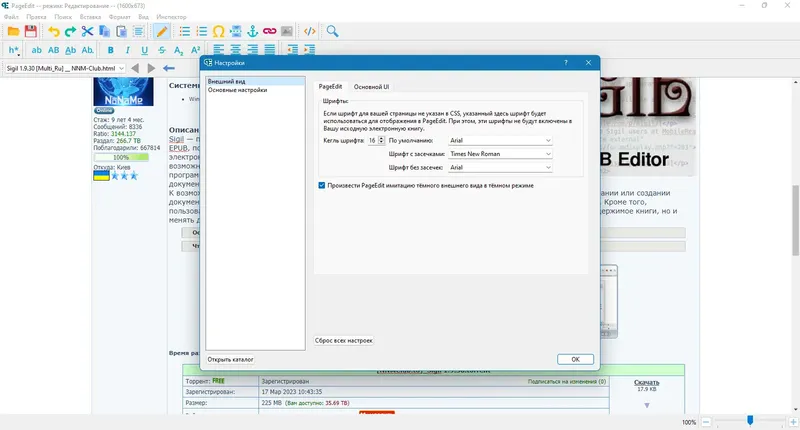Insert an image file icon

pyautogui.click(x=287, y=32)
